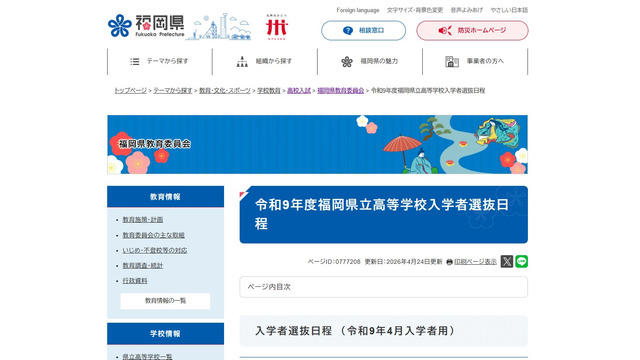Image resolution: width=640 pixels, height=360 pixels.
Task: Switch to やさしい日本語 mode
Action: click(x=509, y=10)
